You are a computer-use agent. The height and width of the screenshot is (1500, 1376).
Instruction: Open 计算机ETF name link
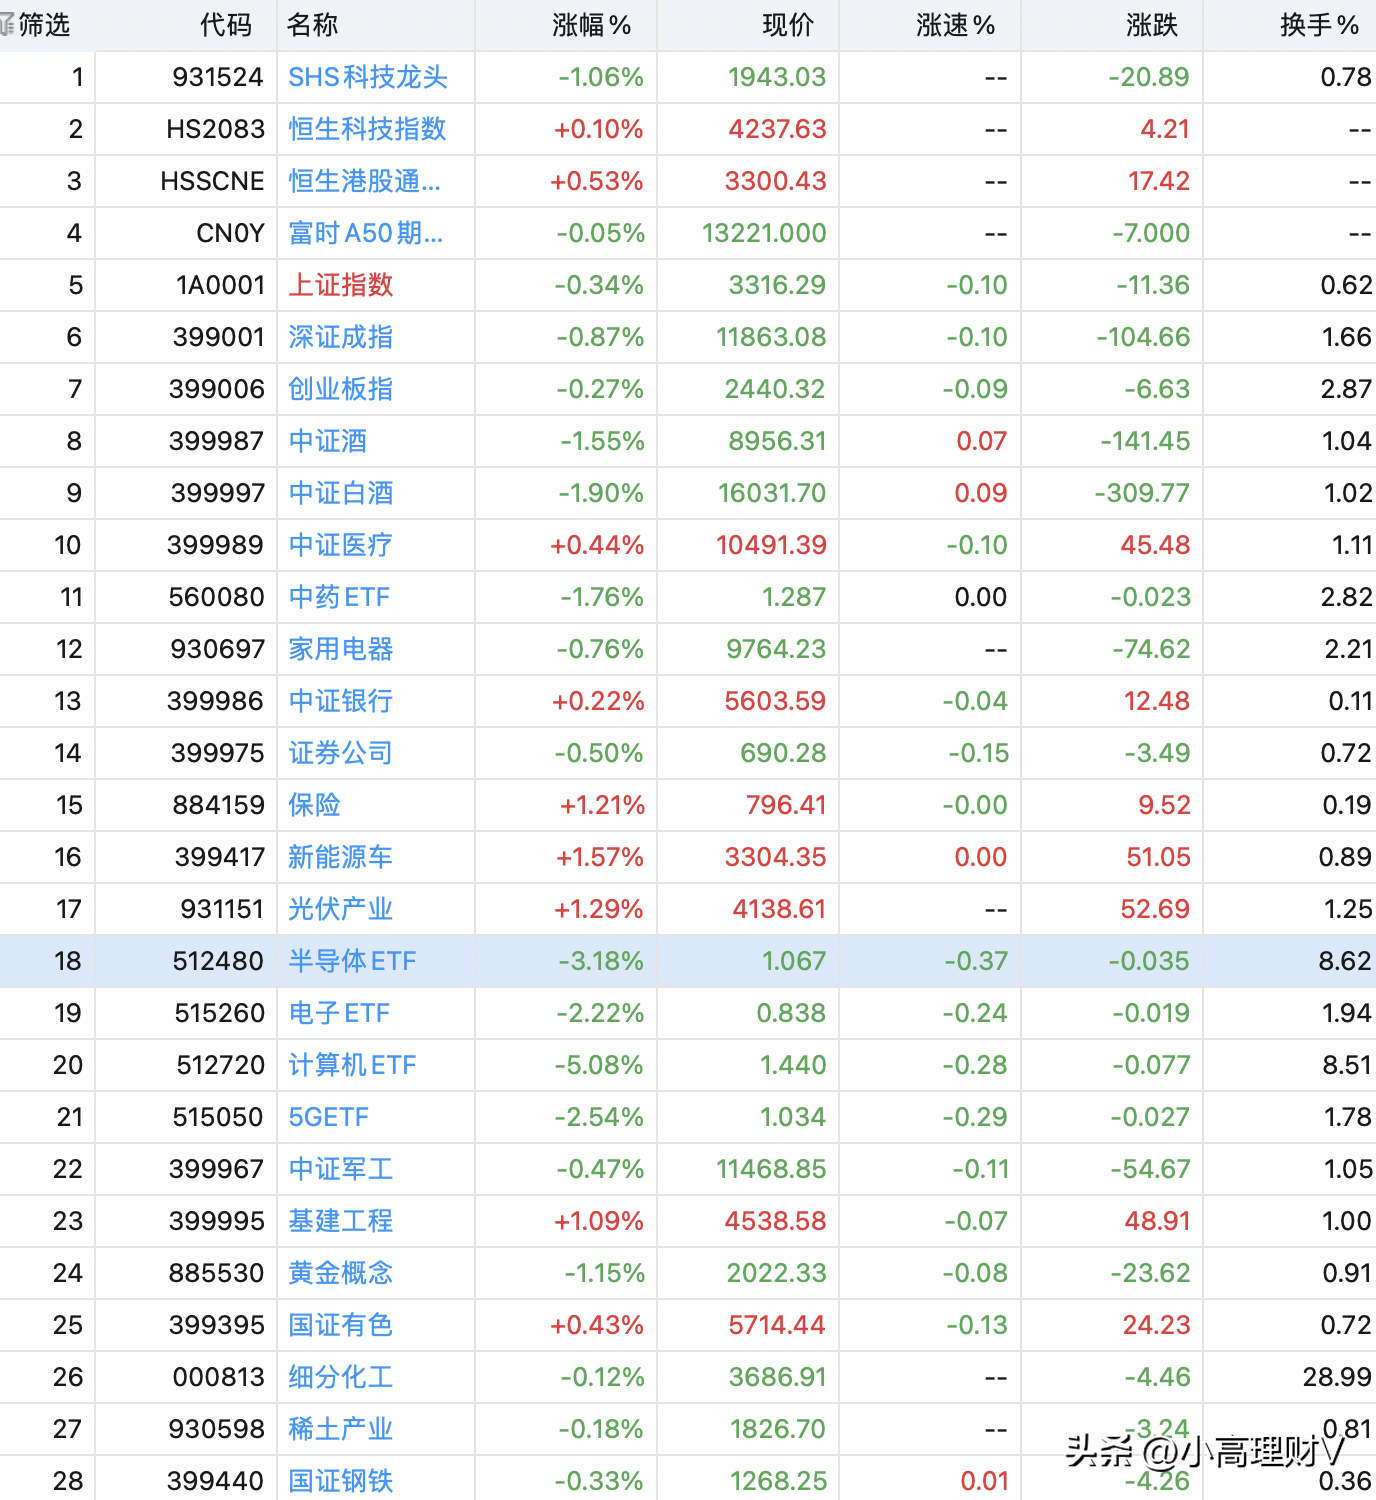pos(352,1065)
